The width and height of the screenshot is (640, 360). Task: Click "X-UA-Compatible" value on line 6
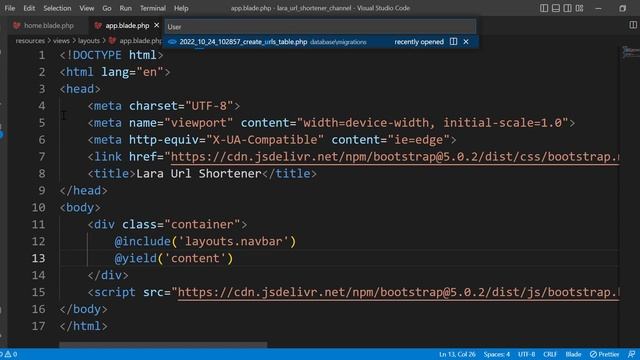coord(265,140)
